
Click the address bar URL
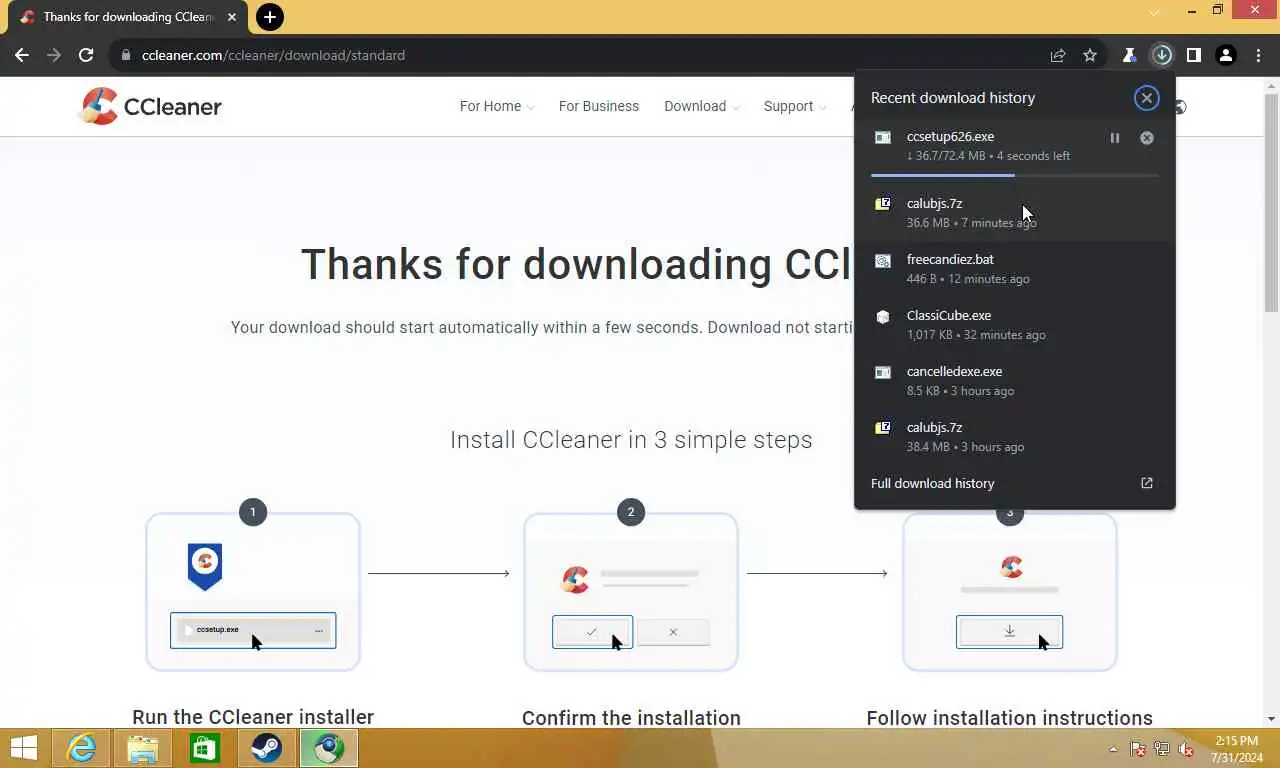pyautogui.click(x=273, y=55)
